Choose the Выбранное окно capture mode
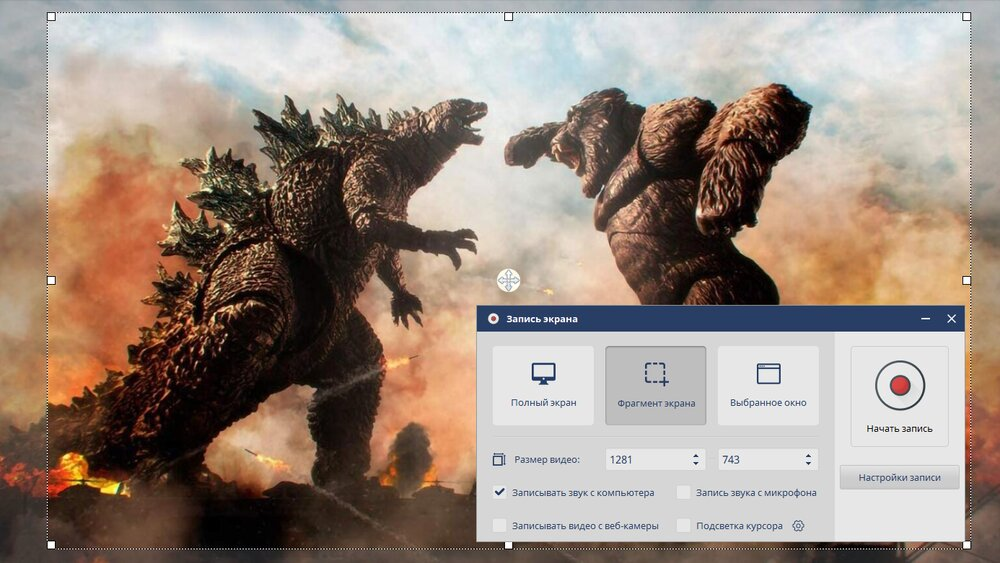The width and height of the screenshot is (1000, 563). pyautogui.click(x=768, y=386)
